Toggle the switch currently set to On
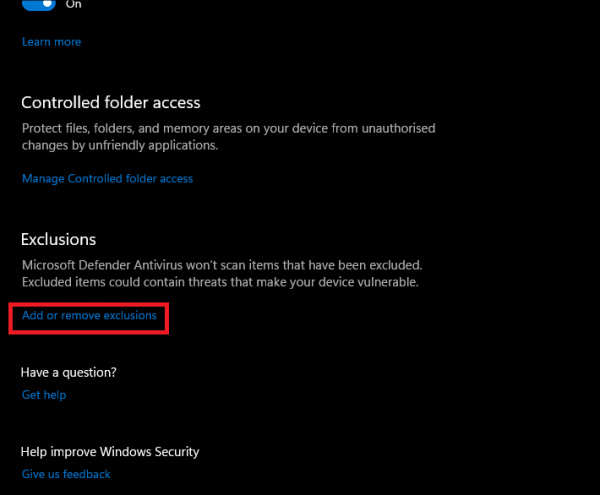 click(x=38, y=4)
